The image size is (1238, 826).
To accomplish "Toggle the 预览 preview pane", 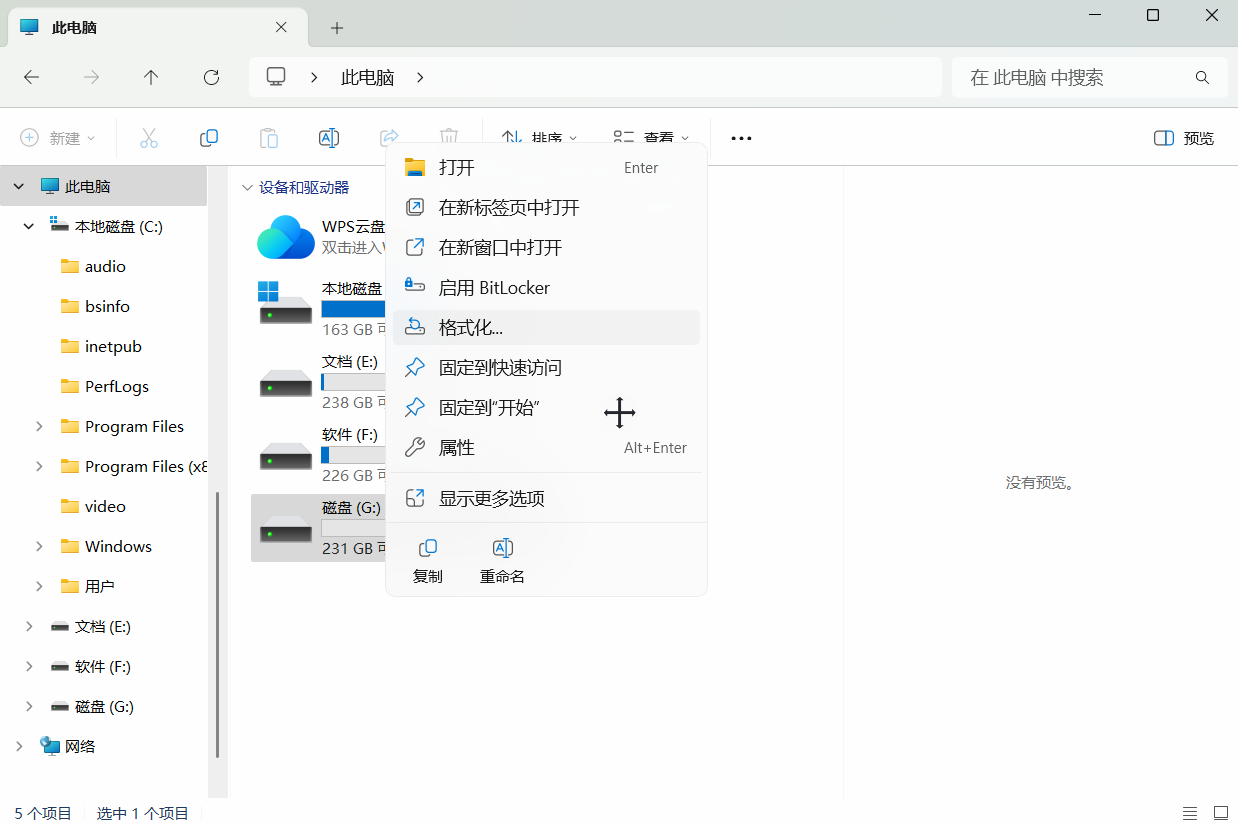I will click(1184, 138).
